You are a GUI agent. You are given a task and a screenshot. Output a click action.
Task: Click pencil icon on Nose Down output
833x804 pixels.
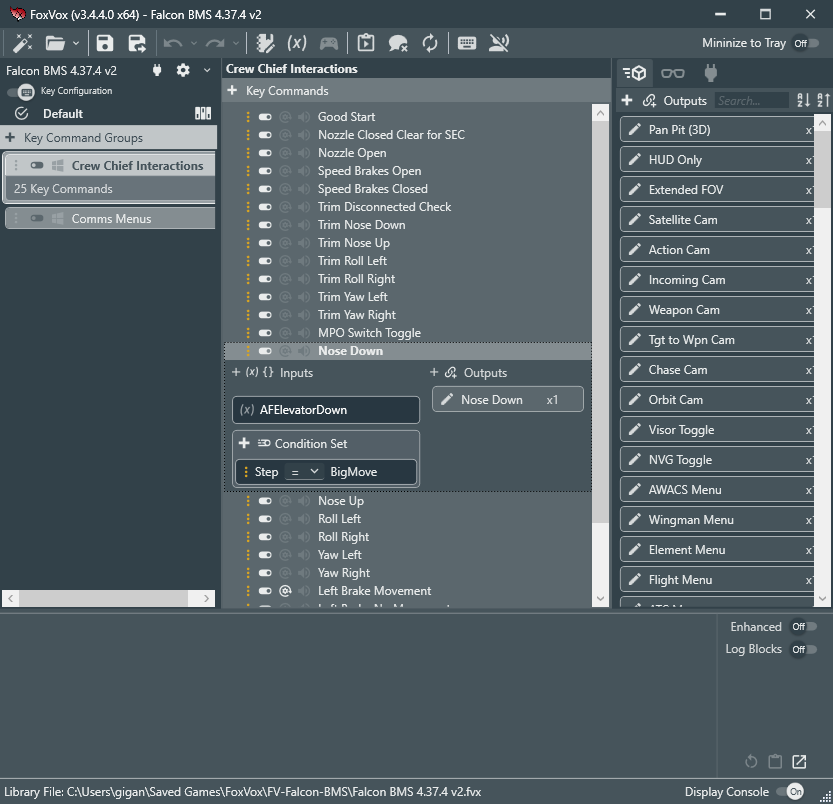[447, 399]
